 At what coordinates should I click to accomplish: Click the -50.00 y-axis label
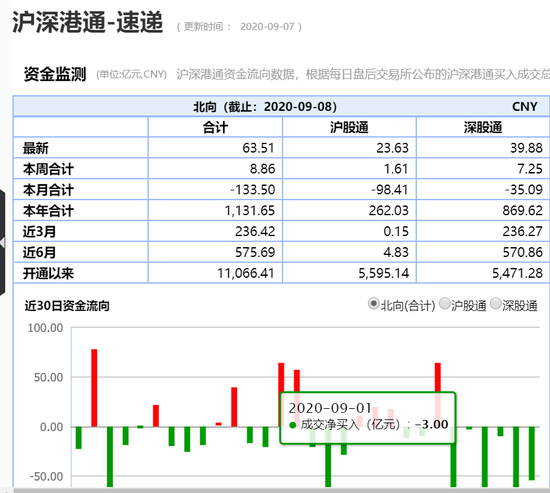(x=46, y=477)
